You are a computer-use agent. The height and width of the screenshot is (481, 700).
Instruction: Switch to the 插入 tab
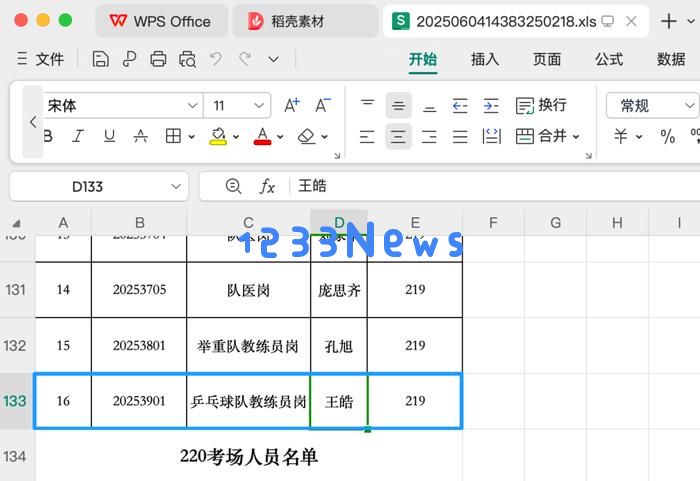pyautogui.click(x=485, y=59)
